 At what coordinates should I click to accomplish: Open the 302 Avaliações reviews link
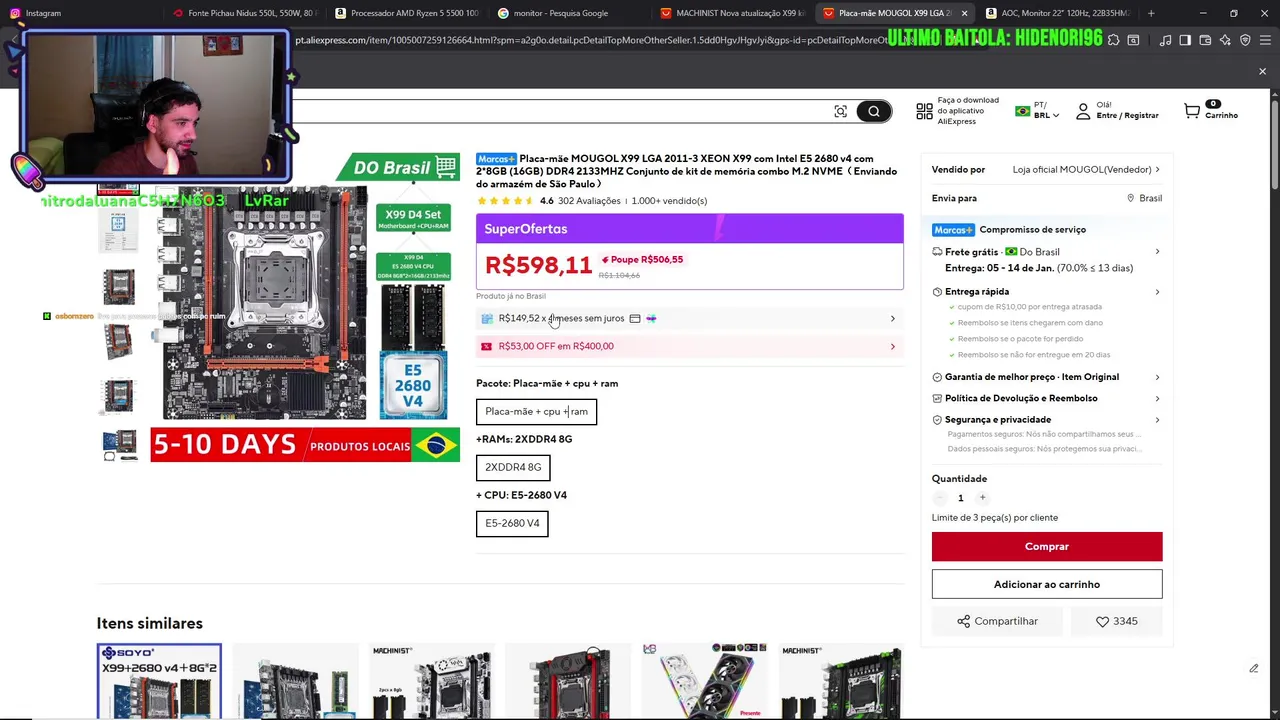(589, 201)
